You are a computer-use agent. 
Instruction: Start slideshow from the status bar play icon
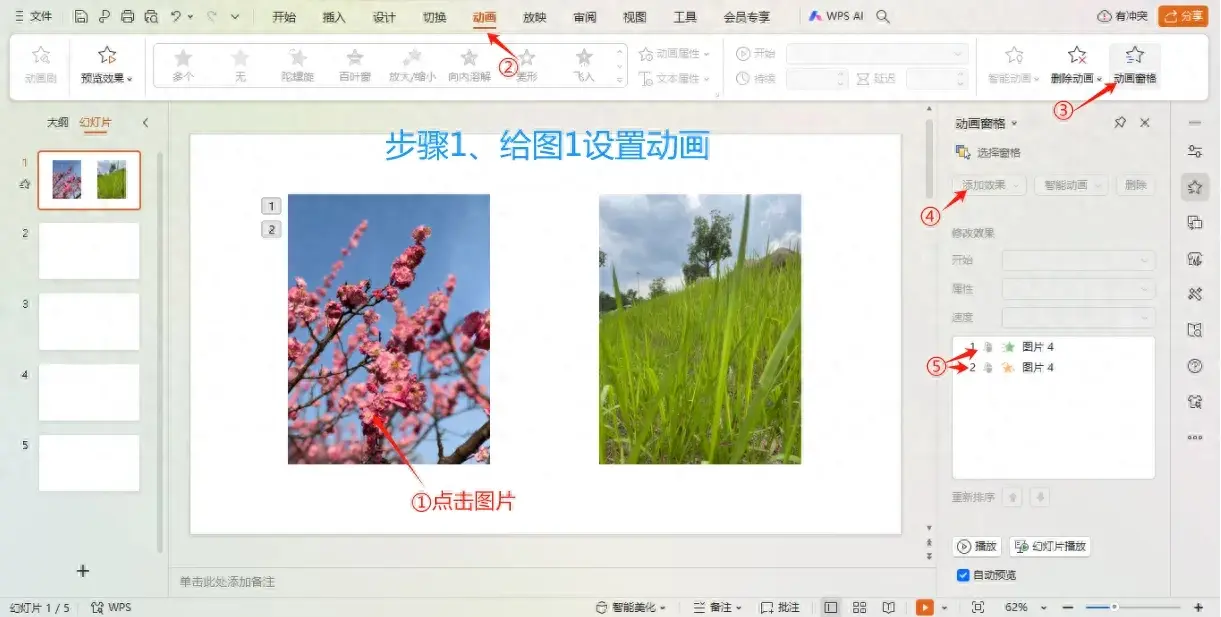click(x=925, y=607)
